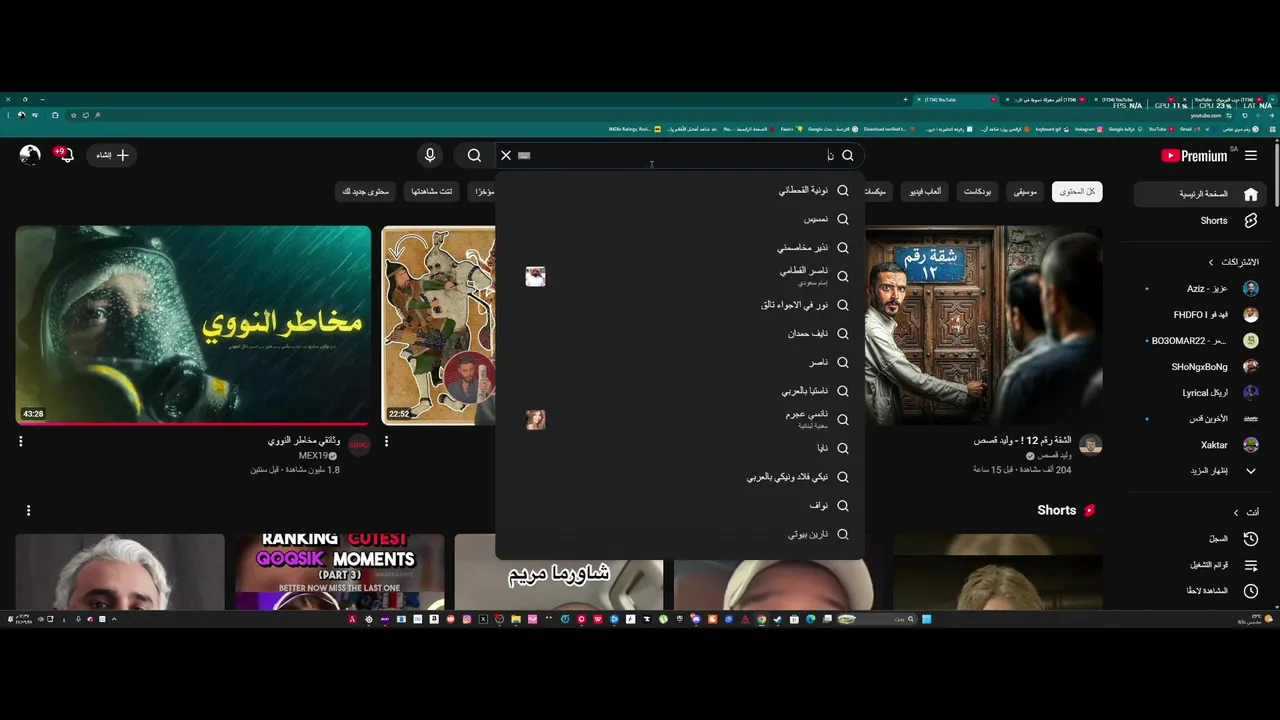This screenshot has width=1280, height=720.
Task: Select suggestion نانسي عجرم
Action: pos(680,419)
